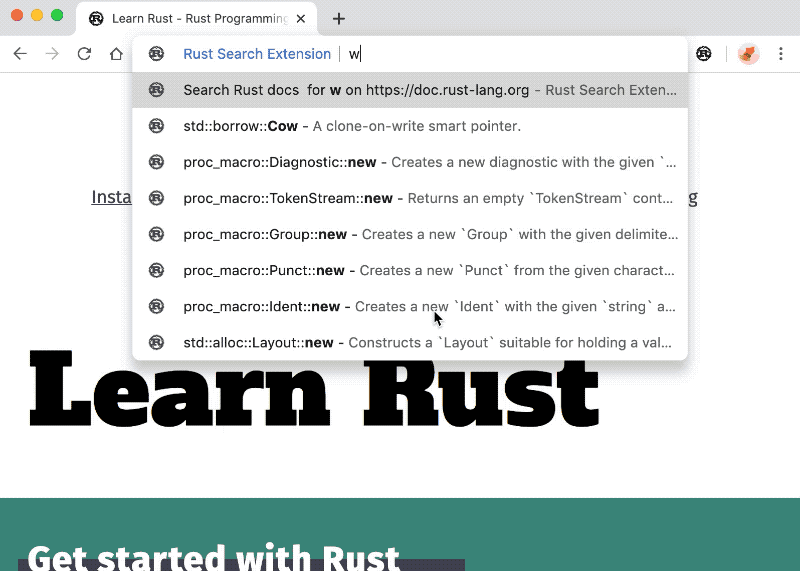This screenshot has height=571, width=800.
Task: Select the Learn Rust browser tab
Action: pyautogui.click(x=196, y=19)
